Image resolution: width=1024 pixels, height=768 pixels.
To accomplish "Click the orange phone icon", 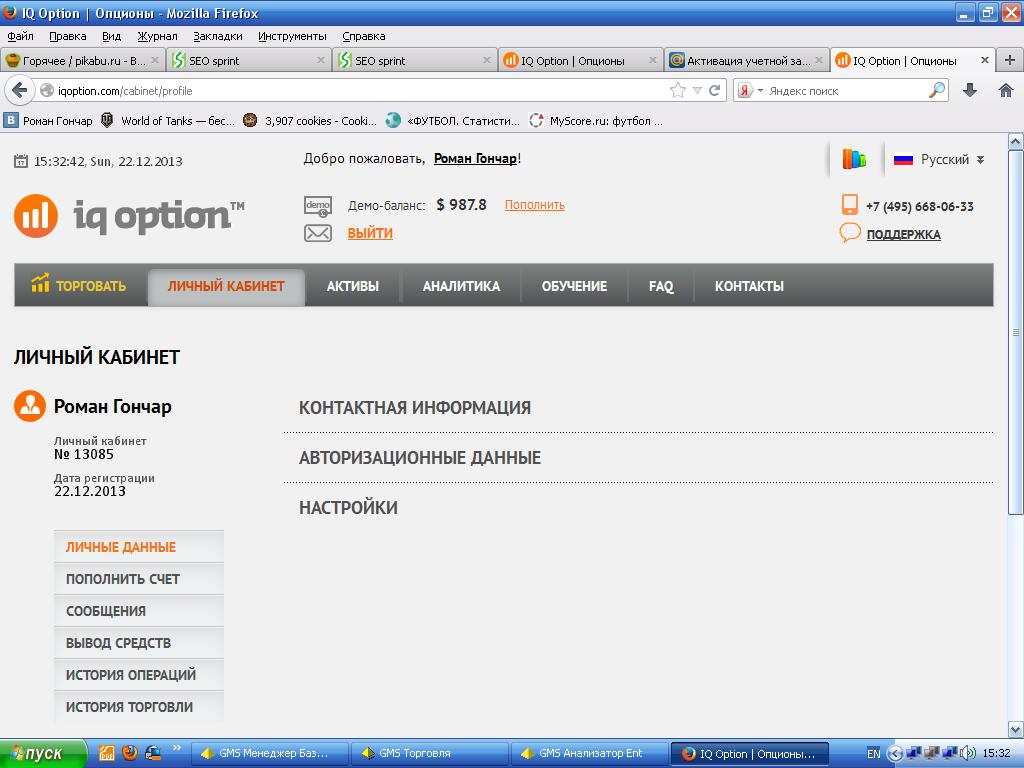I will (x=850, y=204).
